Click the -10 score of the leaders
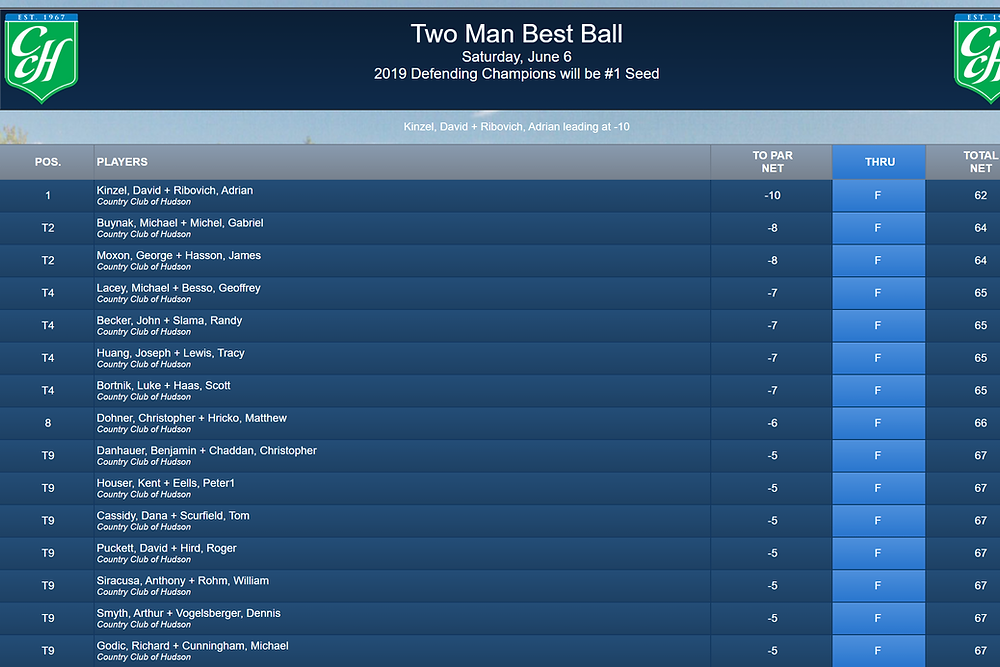The height and width of the screenshot is (667, 1000). point(772,195)
